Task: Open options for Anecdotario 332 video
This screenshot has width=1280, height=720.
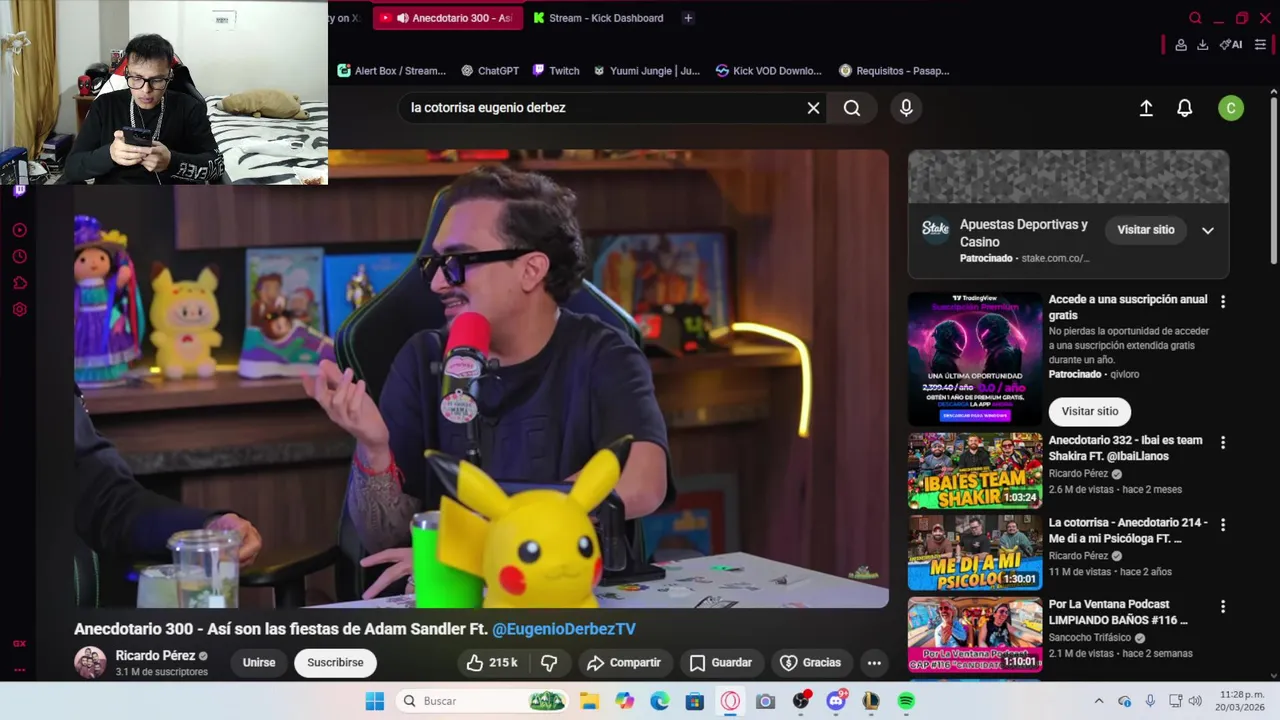Action: 1222,442
